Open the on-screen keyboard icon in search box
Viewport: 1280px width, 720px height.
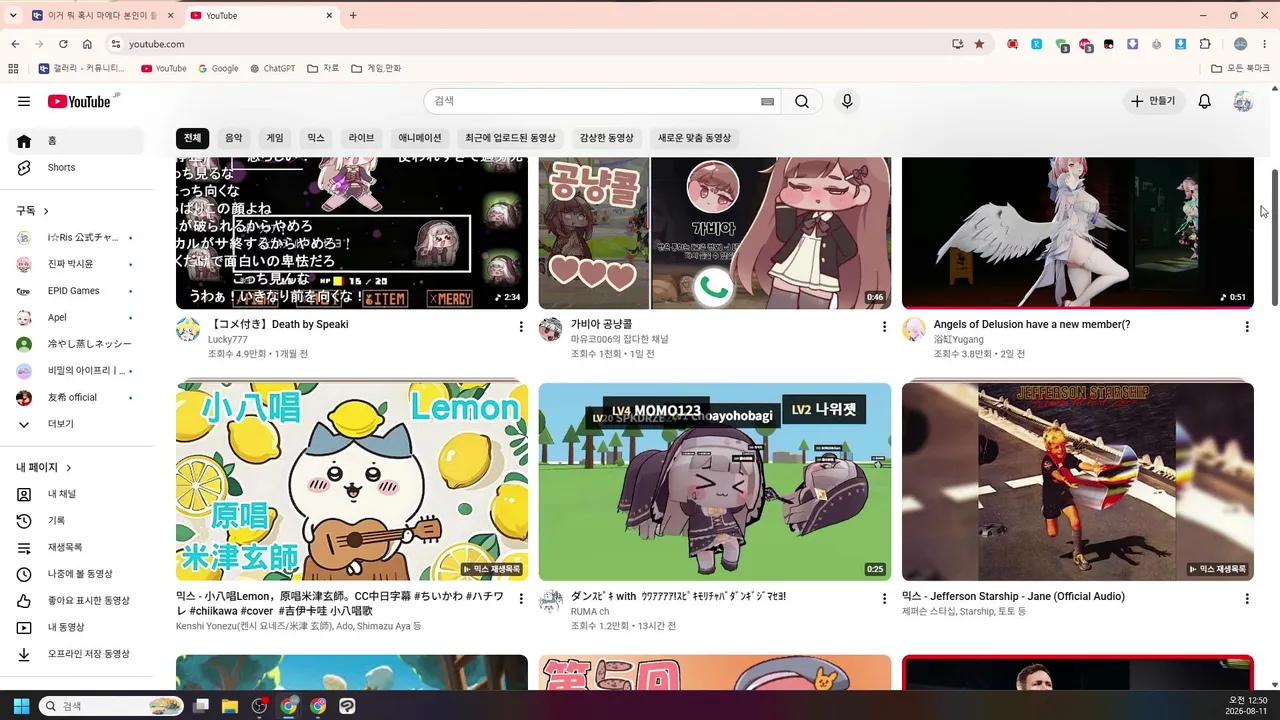(767, 101)
